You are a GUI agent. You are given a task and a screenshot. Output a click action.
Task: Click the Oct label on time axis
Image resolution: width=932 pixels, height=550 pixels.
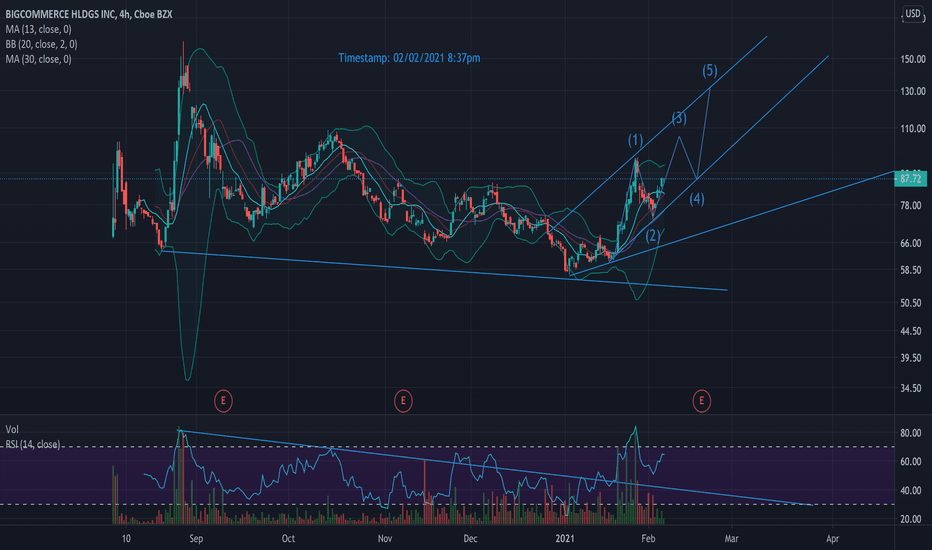[x=288, y=539]
